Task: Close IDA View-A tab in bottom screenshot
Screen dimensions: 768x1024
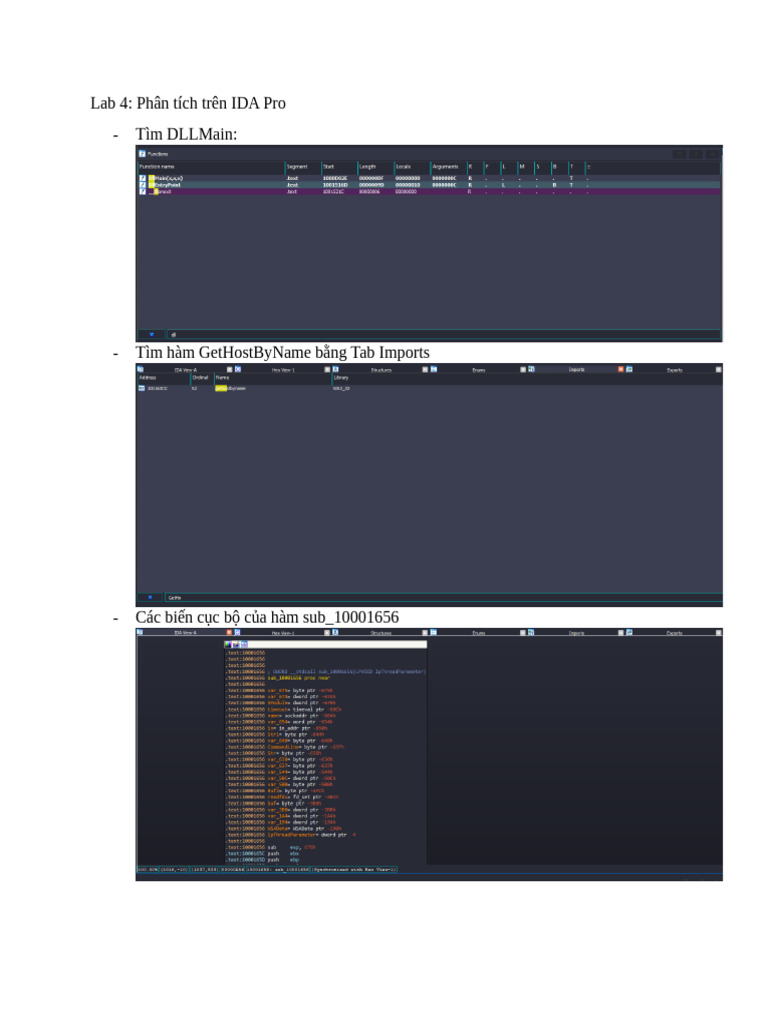Action: click(x=229, y=632)
